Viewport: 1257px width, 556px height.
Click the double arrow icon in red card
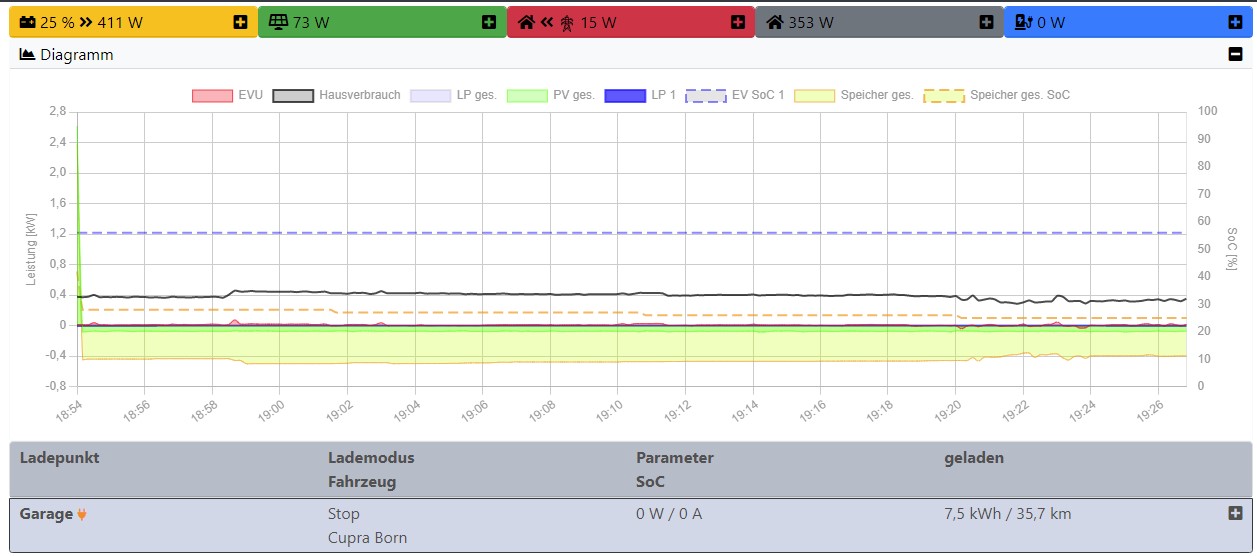(547, 22)
